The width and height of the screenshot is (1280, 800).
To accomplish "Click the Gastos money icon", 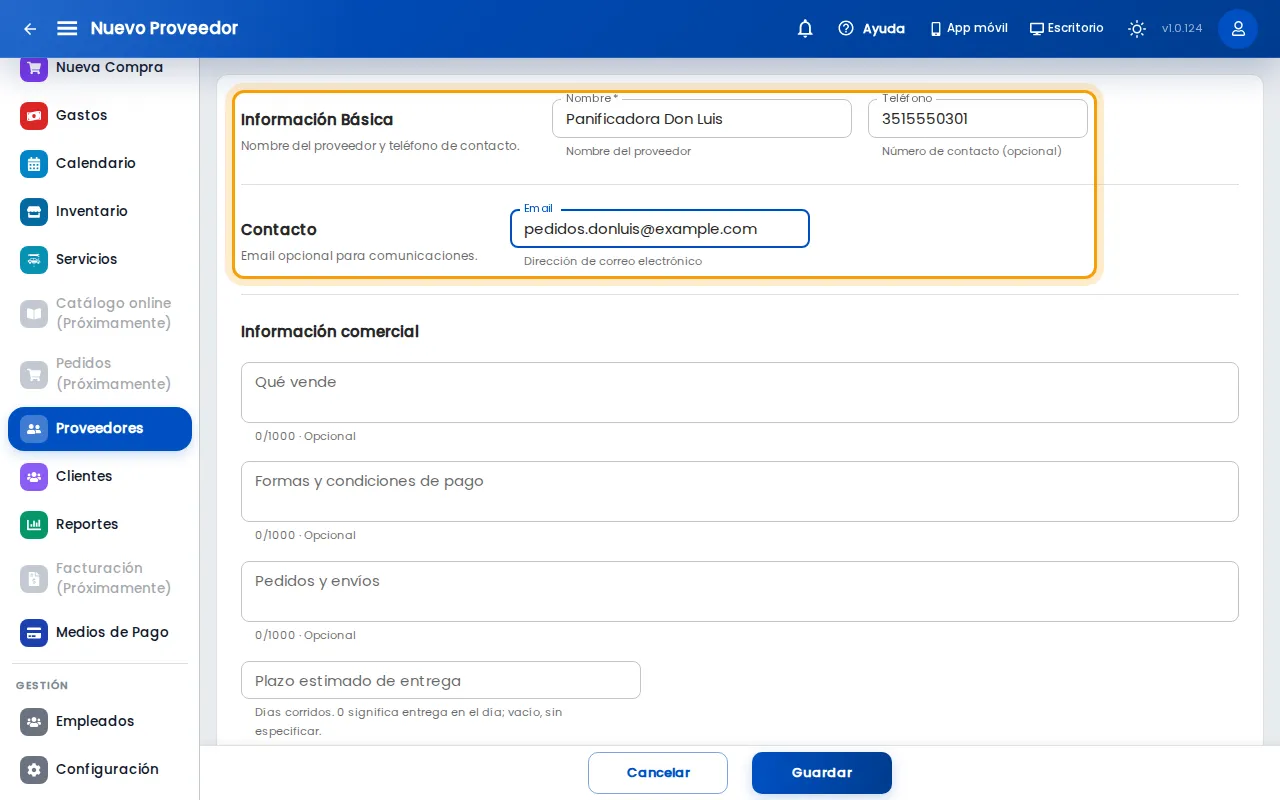I will tap(34, 115).
